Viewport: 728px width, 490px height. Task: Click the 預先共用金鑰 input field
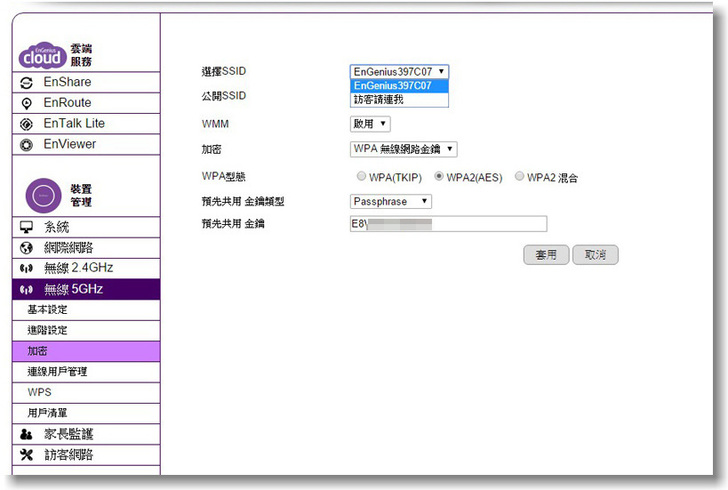coord(448,224)
